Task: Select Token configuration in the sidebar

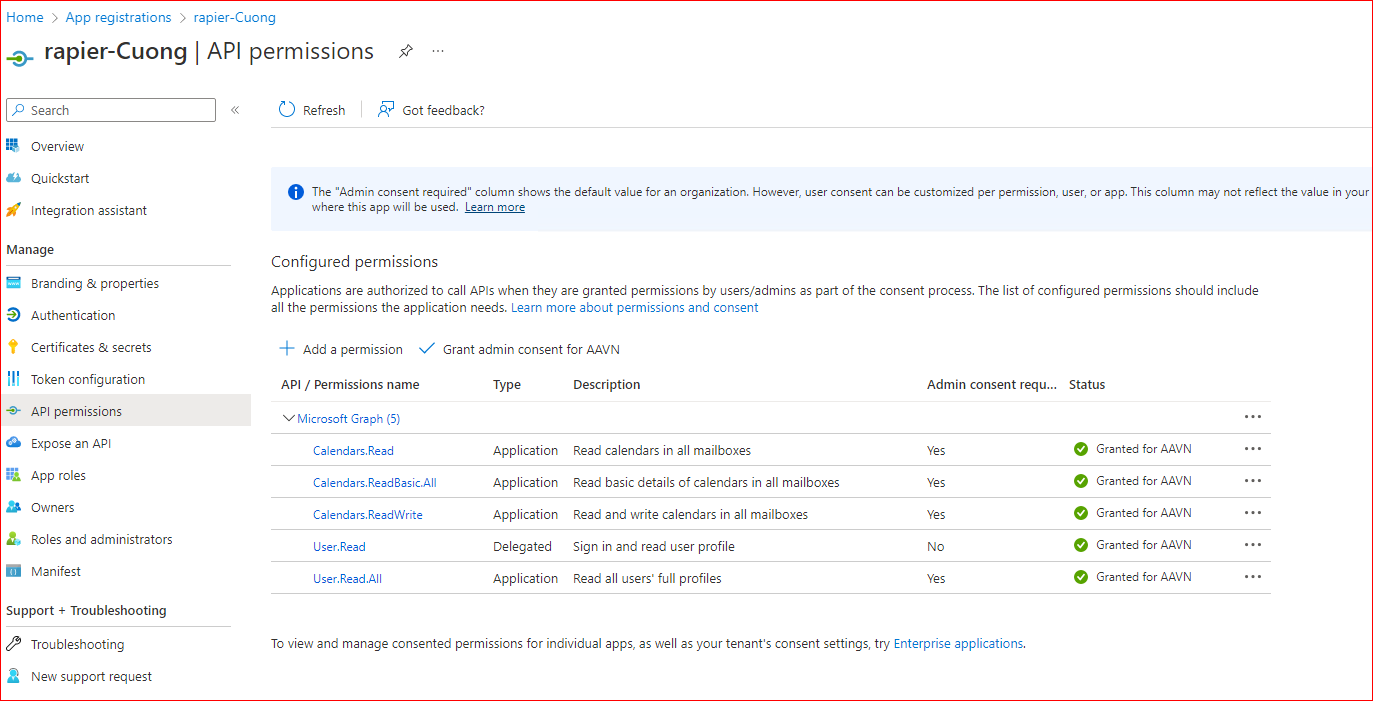Action: (88, 379)
